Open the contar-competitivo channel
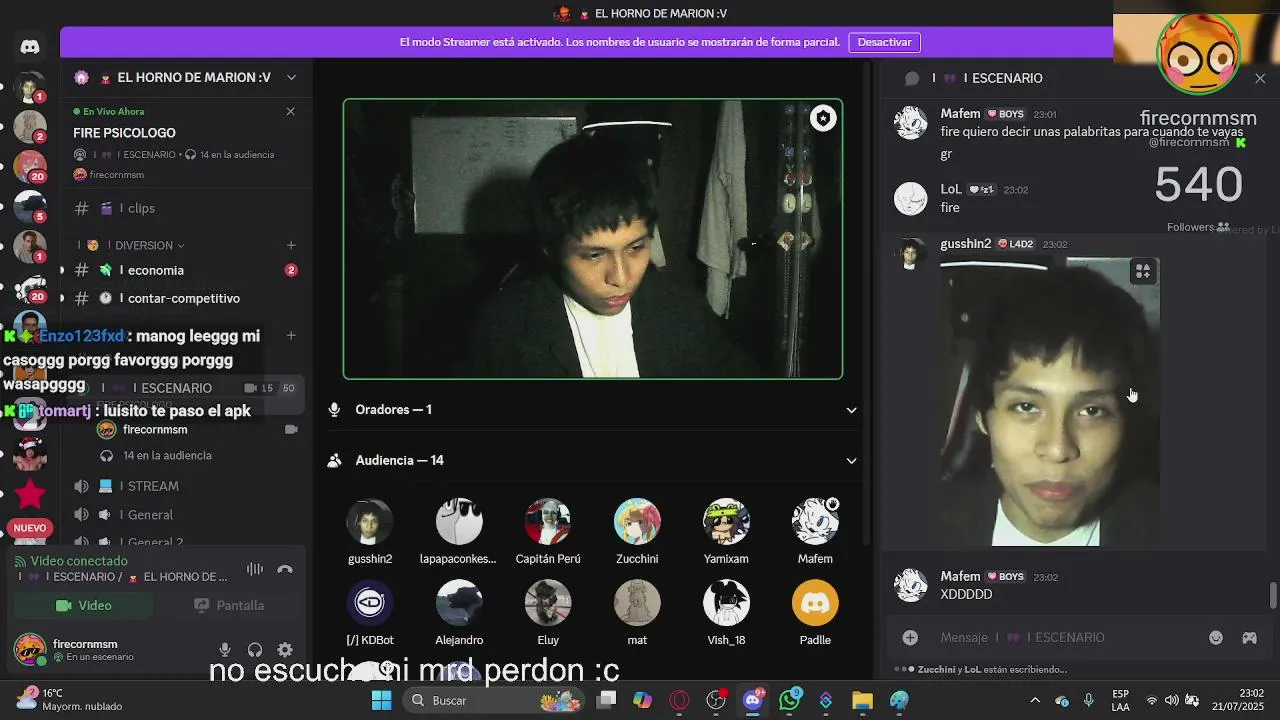1280x720 pixels. coord(180,298)
